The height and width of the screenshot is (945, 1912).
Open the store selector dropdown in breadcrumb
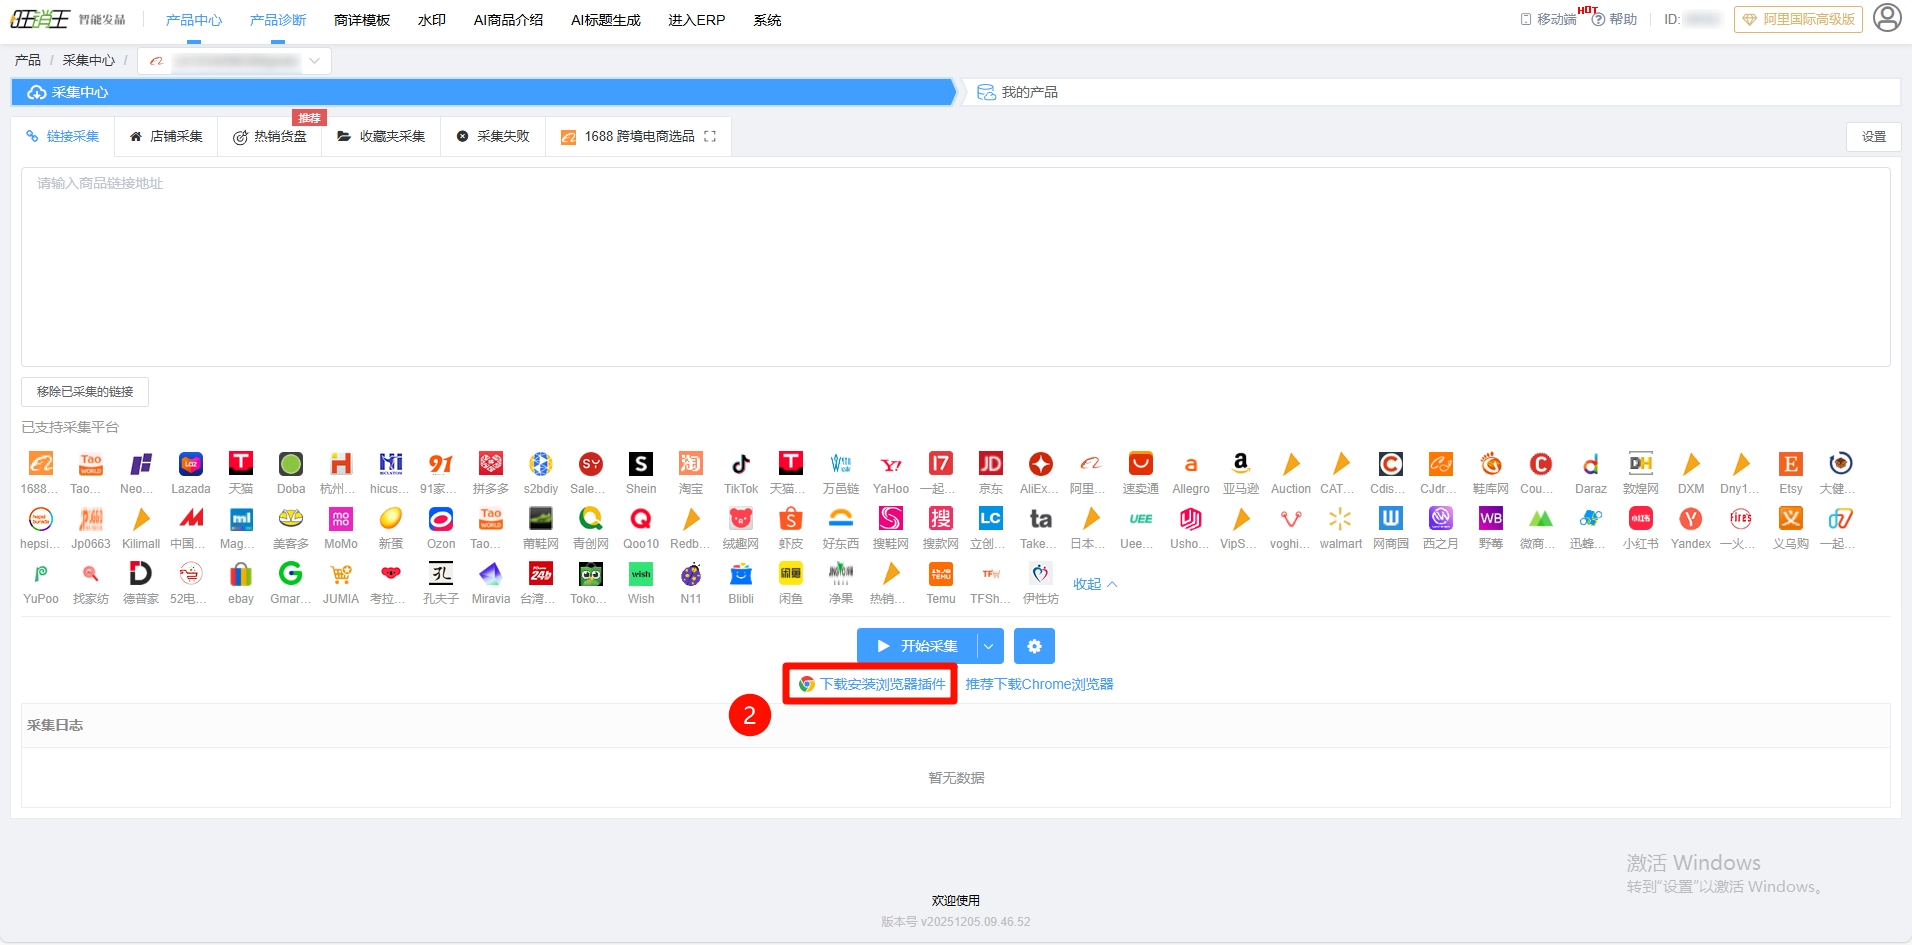point(235,61)
